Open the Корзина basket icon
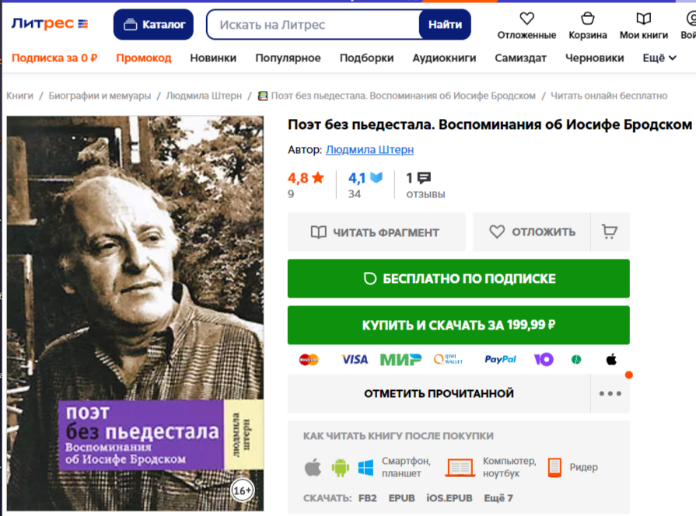Screen dimensions: 696x516 (x=587, y=19)
